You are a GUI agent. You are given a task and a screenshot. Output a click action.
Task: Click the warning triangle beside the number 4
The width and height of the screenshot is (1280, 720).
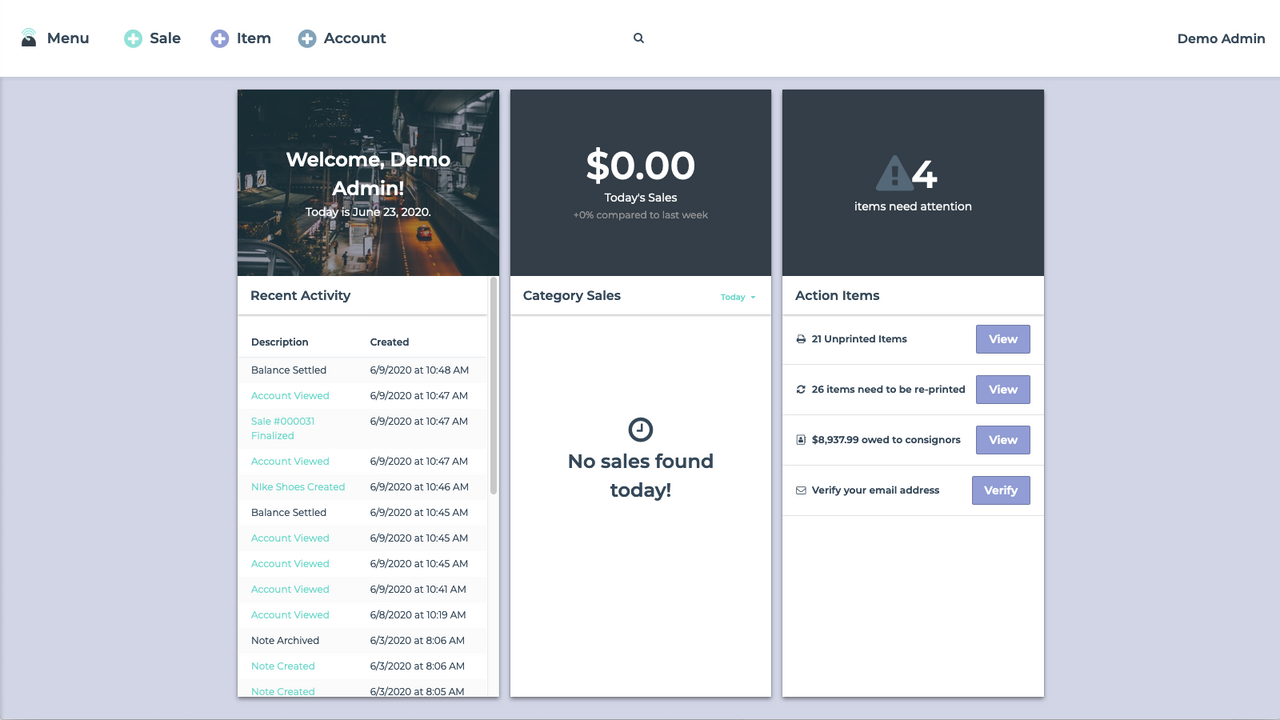895,173
